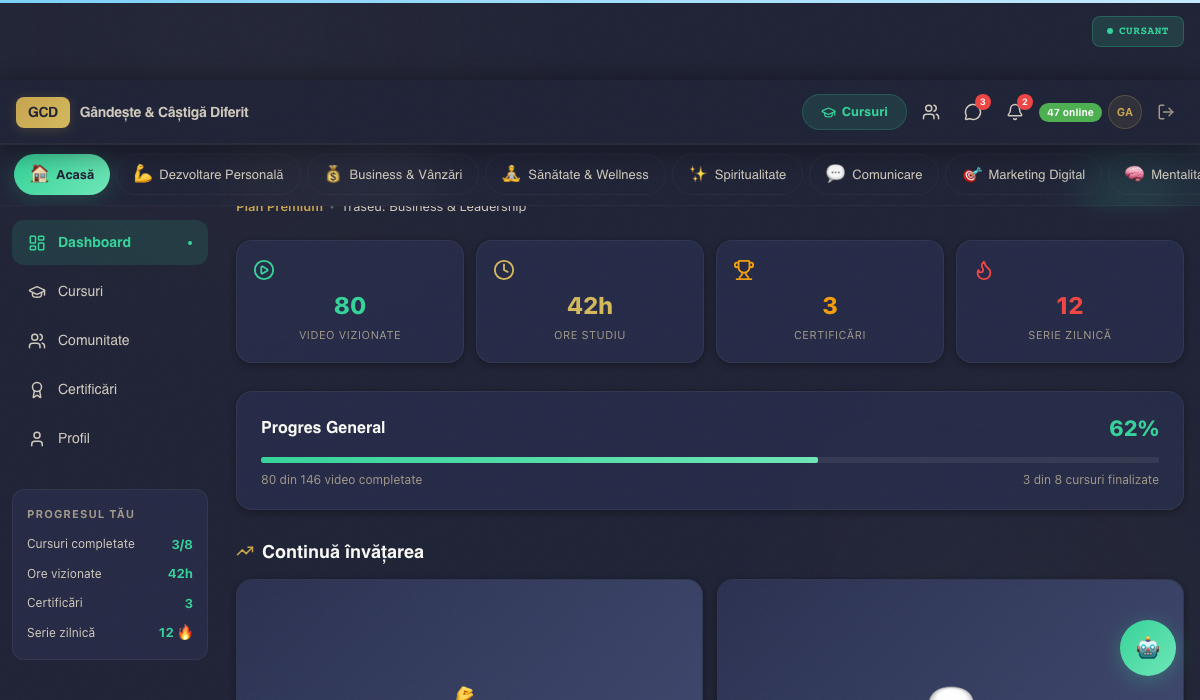Click the 12 Serie Zilnică stat value
The image size is (1200, 700).
(1070, 306)
